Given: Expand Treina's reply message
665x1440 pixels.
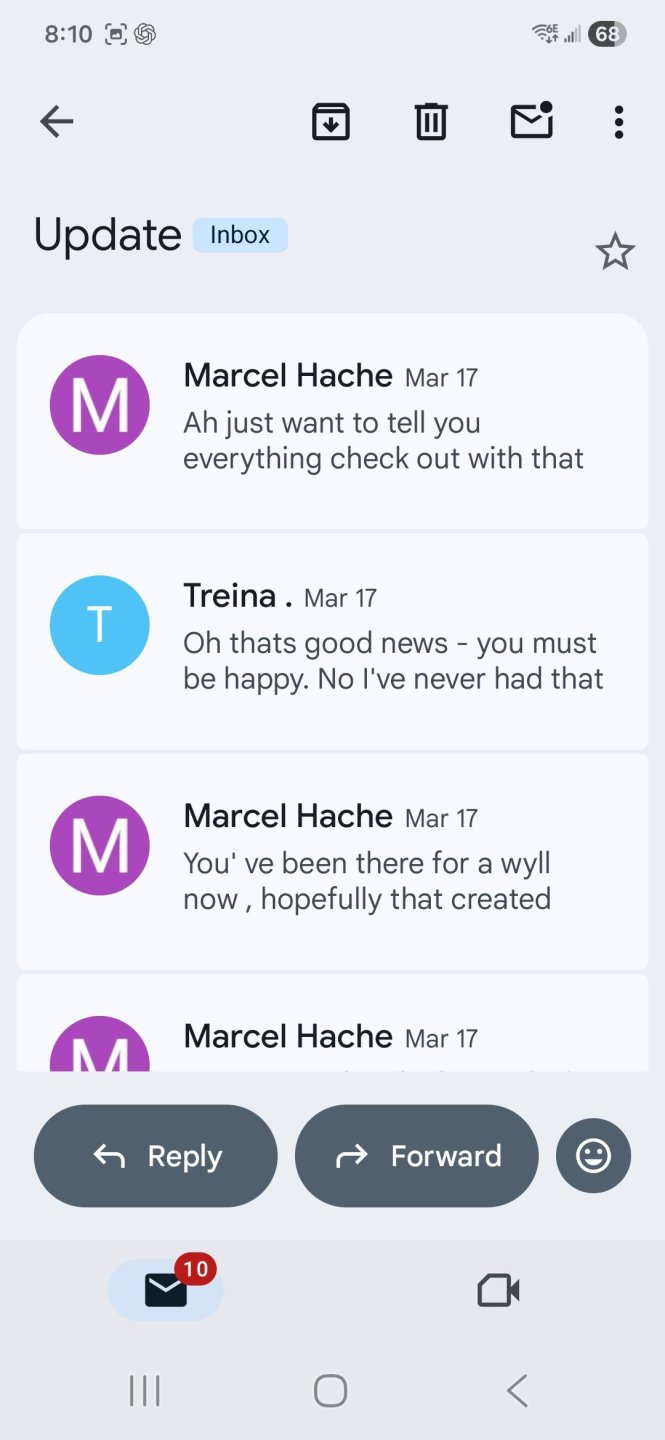Looking at the screenshot, I should (x=393, y=640).
